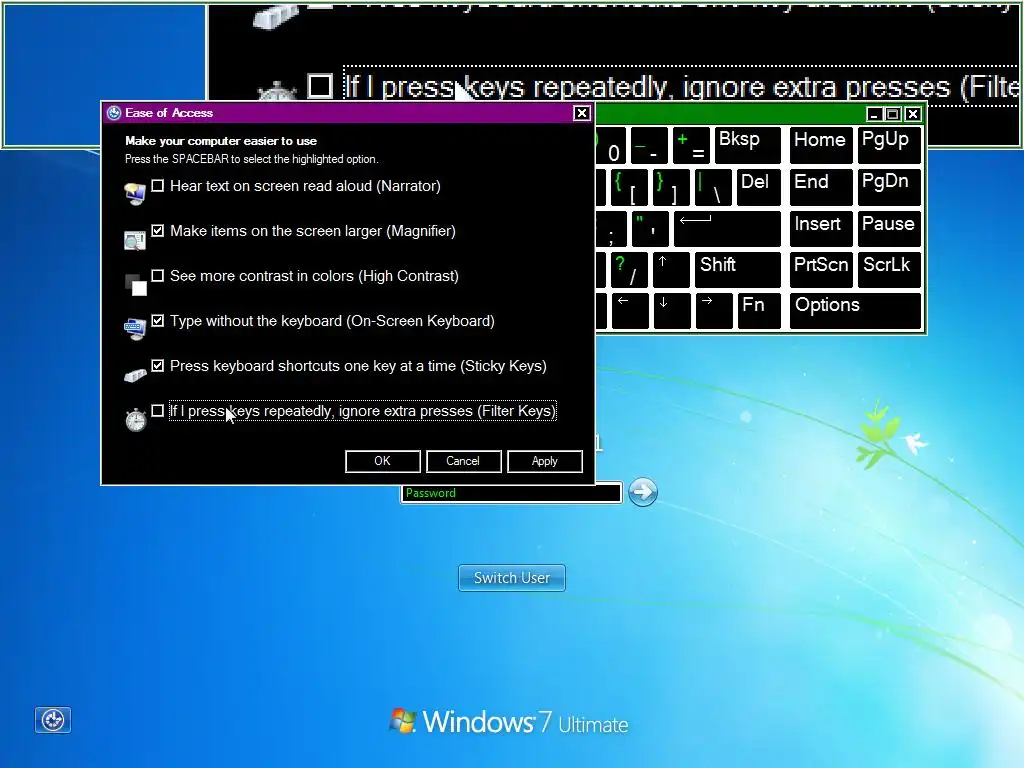Click the Del key on On-Screen Keyboard
This screenshot has height=768, width=1024.
click(x=759, y=187)
